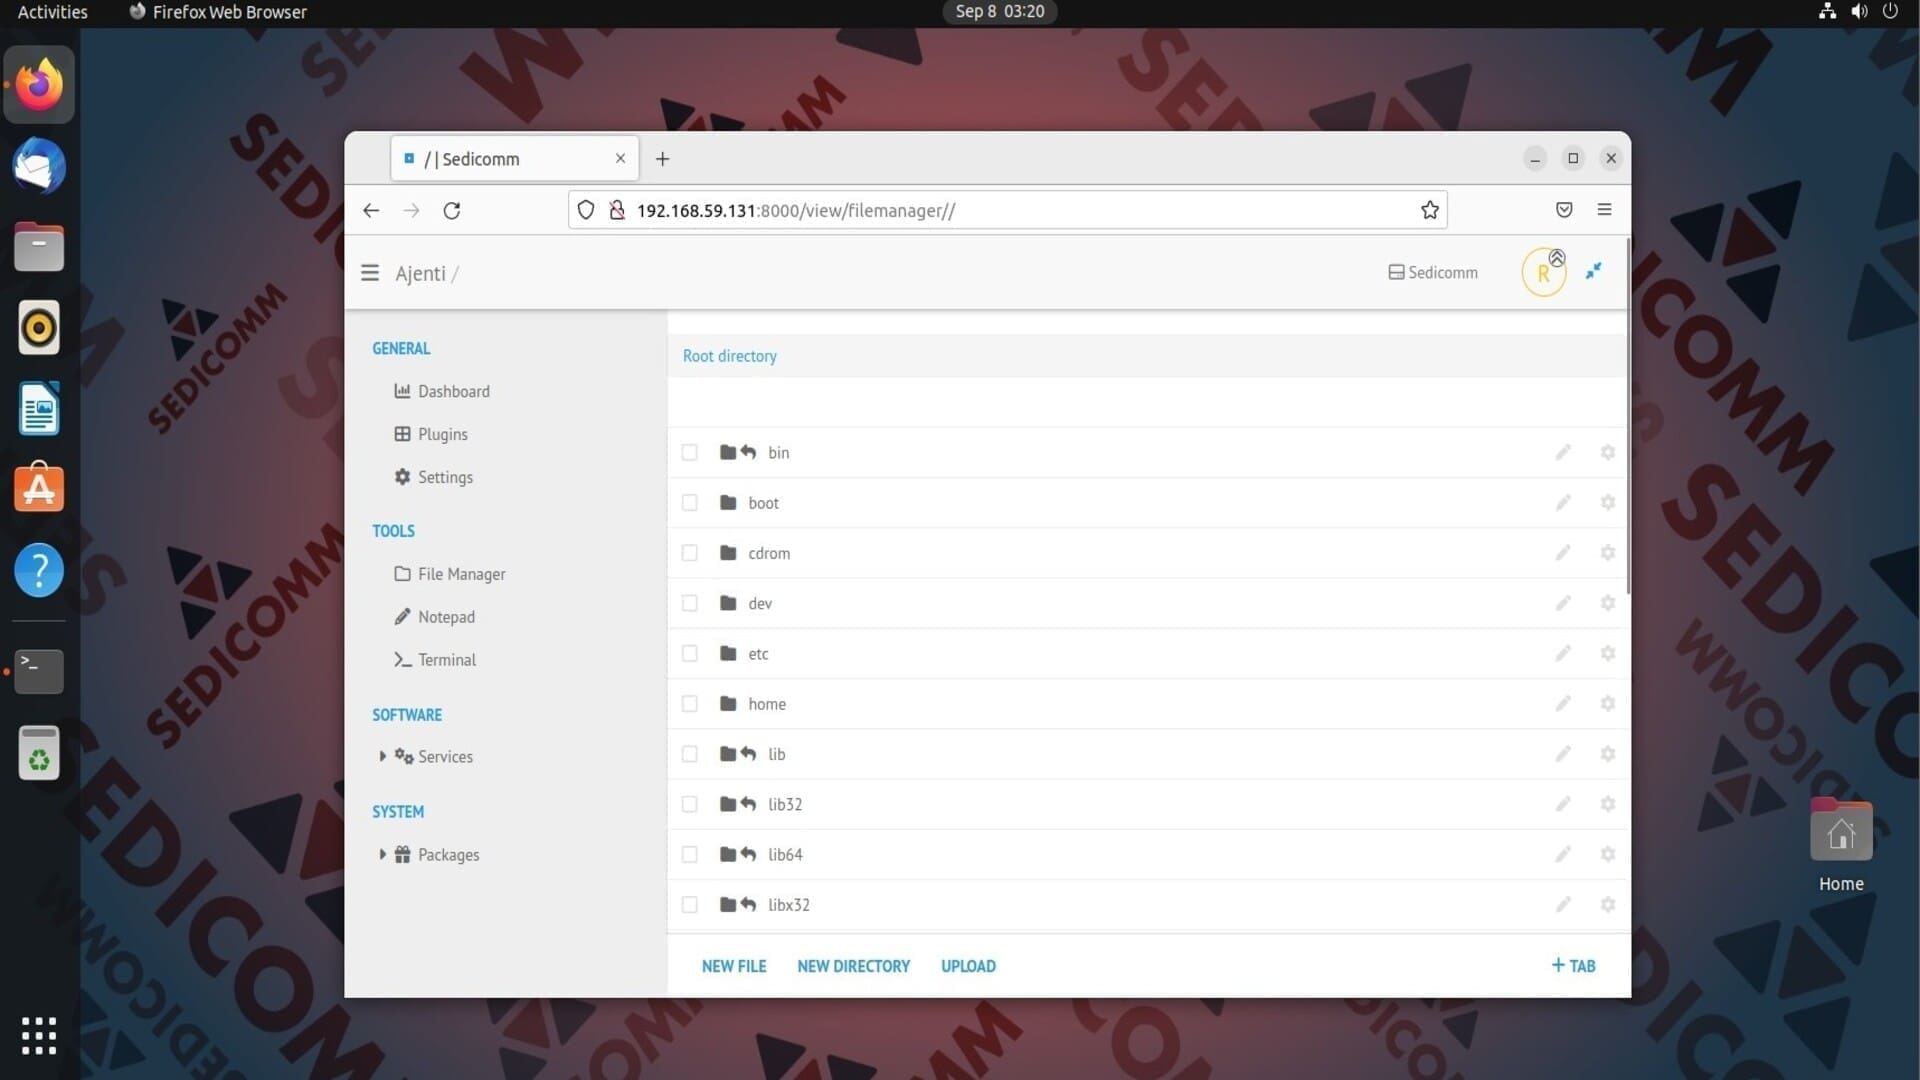This screenshot has height=1080, width=1920.
Task: Select the dev folder checkbox
Action: (x=690, y=603)
